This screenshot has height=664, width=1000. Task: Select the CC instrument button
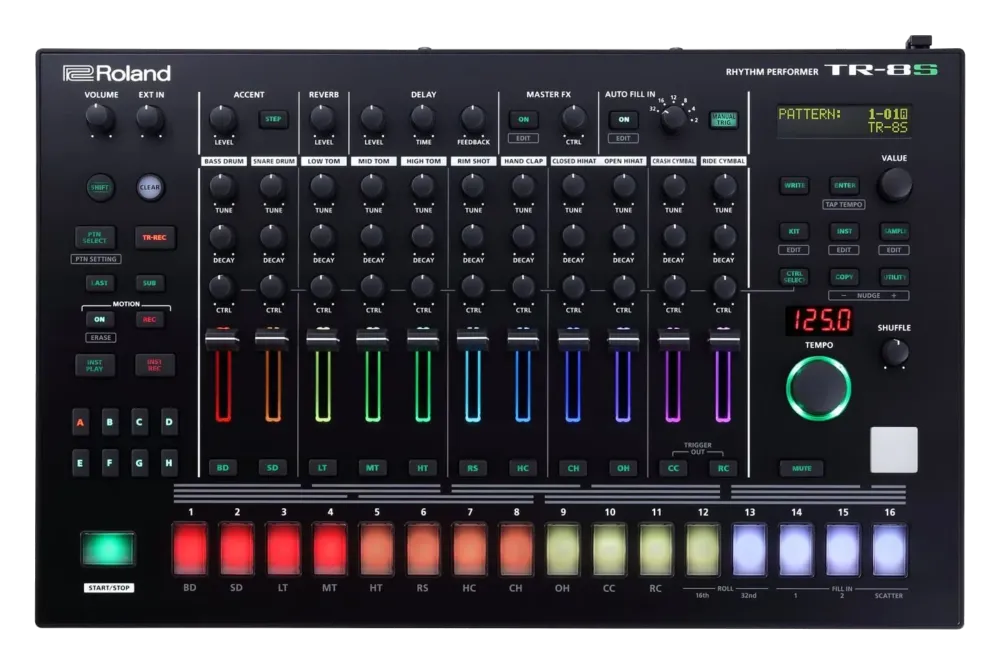click(x=673, y=468)
